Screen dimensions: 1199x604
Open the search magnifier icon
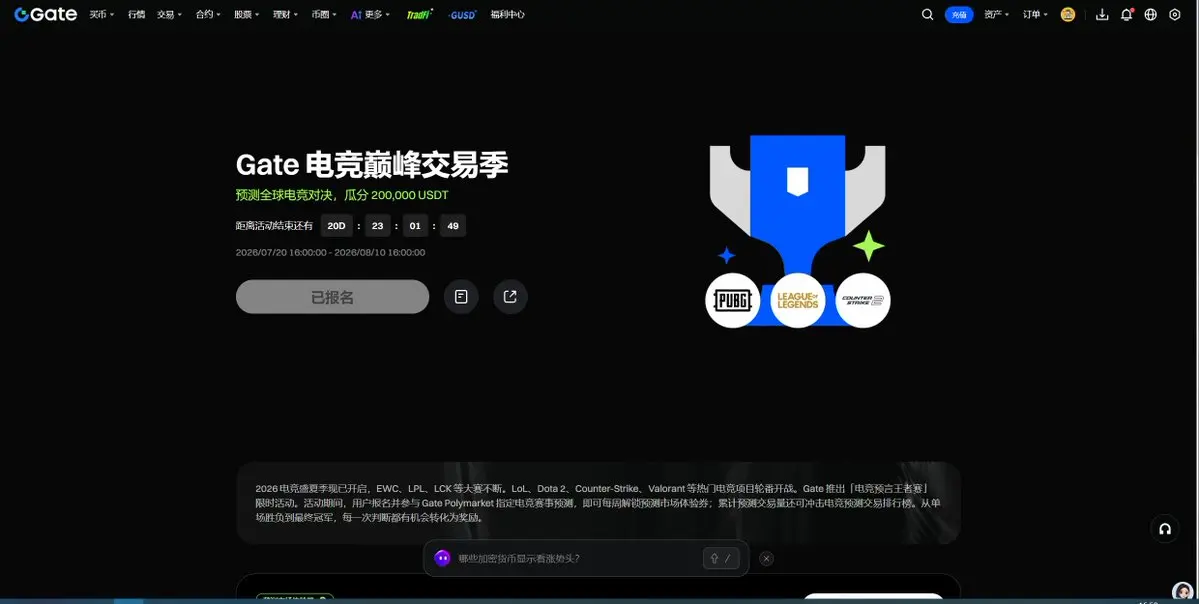coord(927,15)
